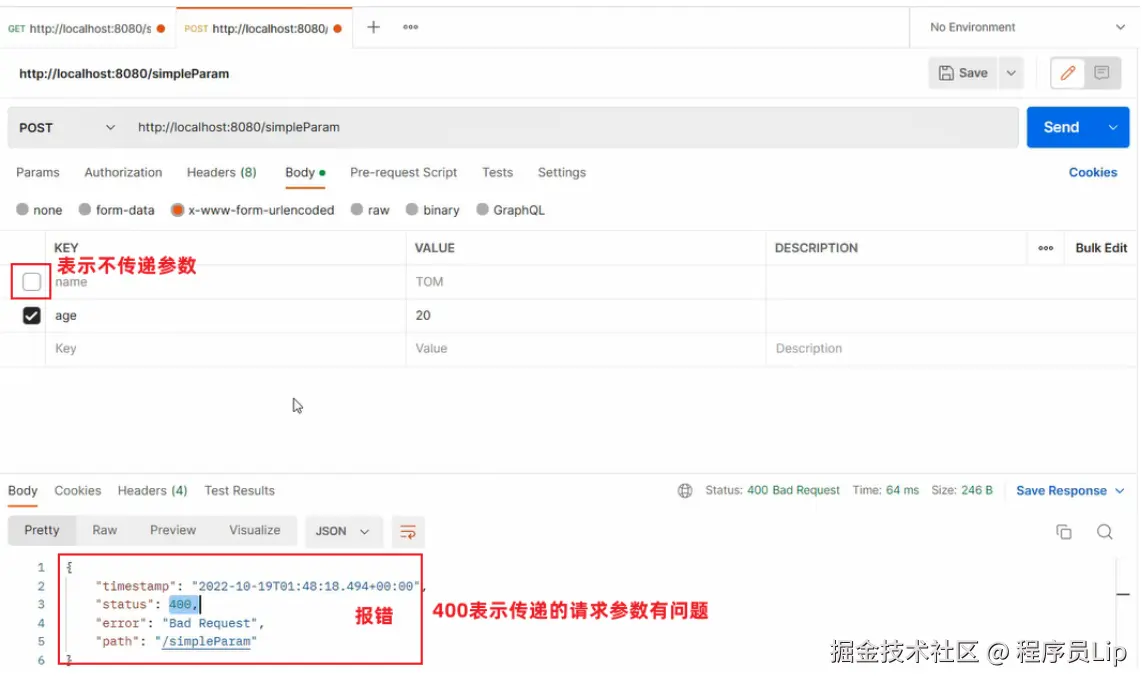The image size is (1148, 687).
Task: Click the Status 400 Bad Request text
Action: pyautogui.click(x=772, y=491)
